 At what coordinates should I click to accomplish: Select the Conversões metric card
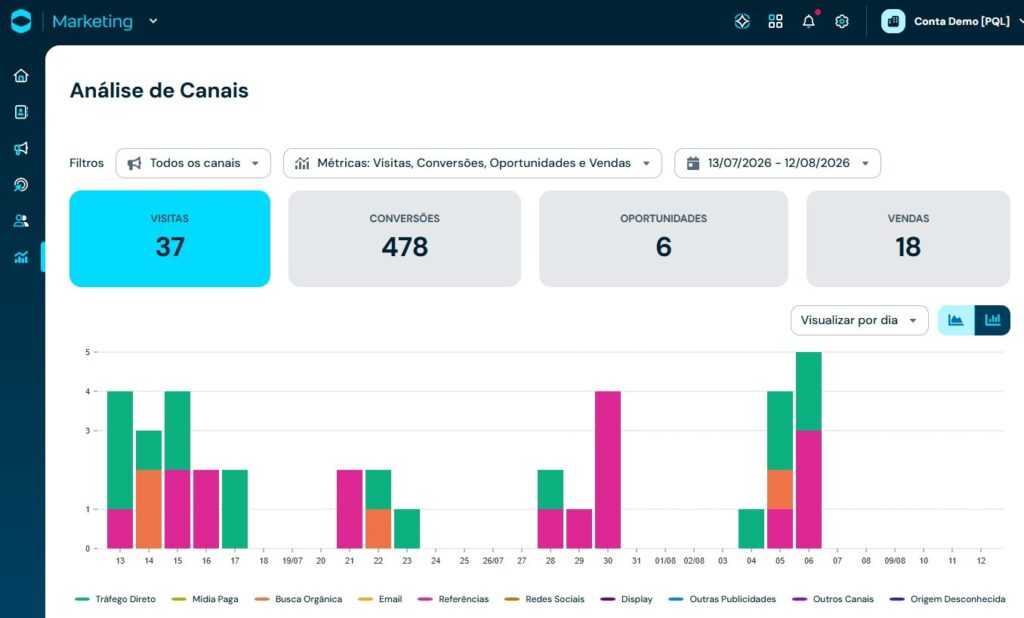click(x=405, y=238)
